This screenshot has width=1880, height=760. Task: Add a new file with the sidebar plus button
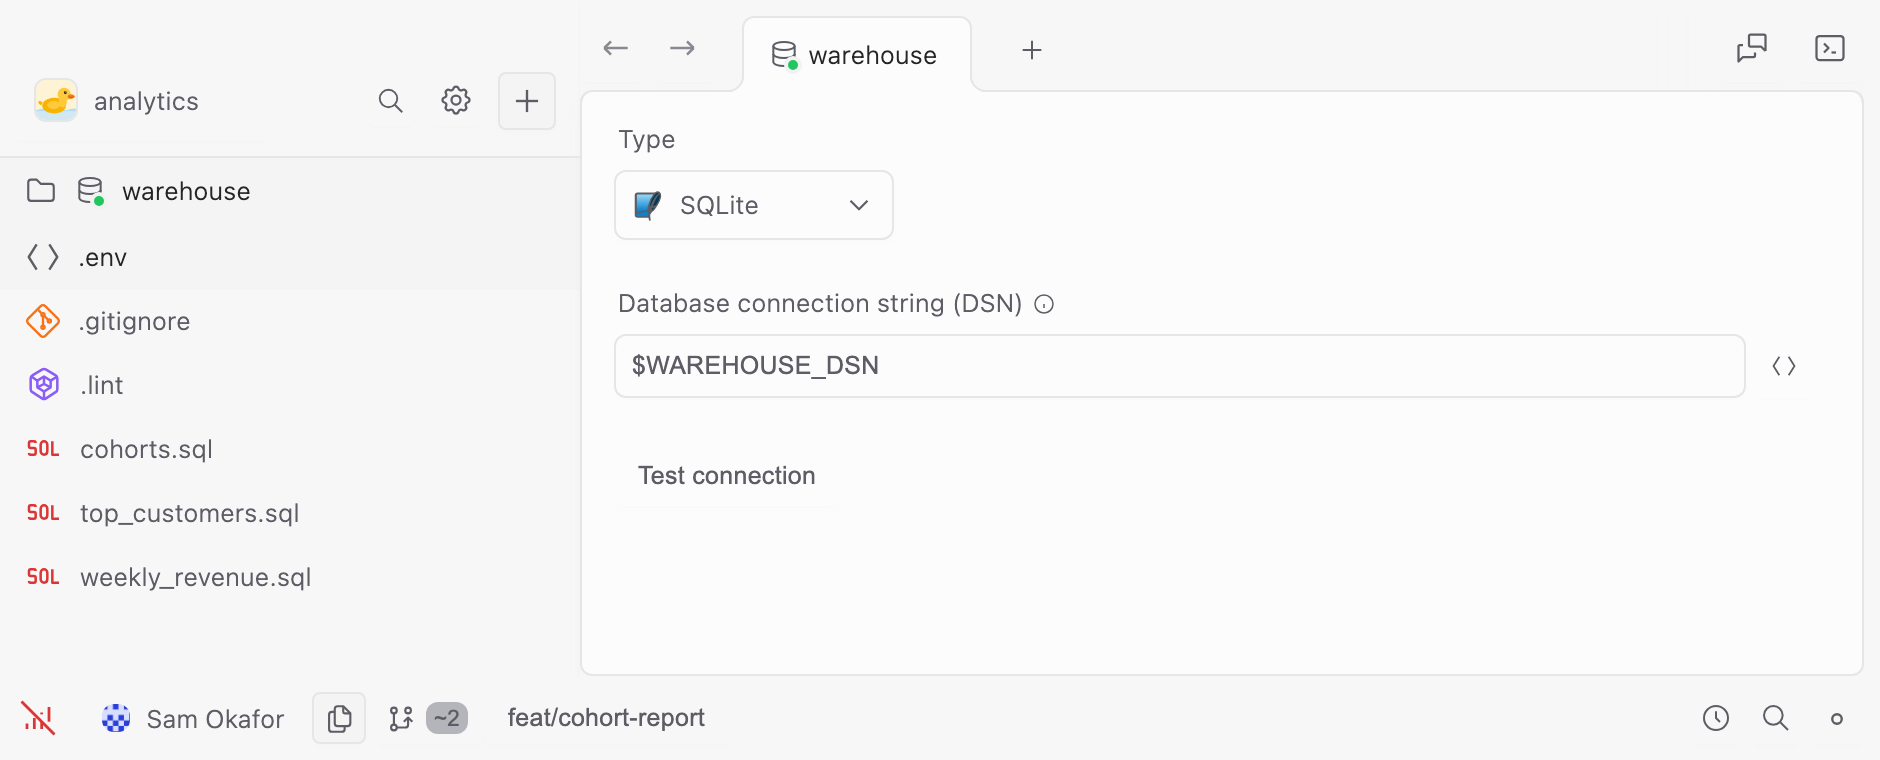tap(527, 101)
